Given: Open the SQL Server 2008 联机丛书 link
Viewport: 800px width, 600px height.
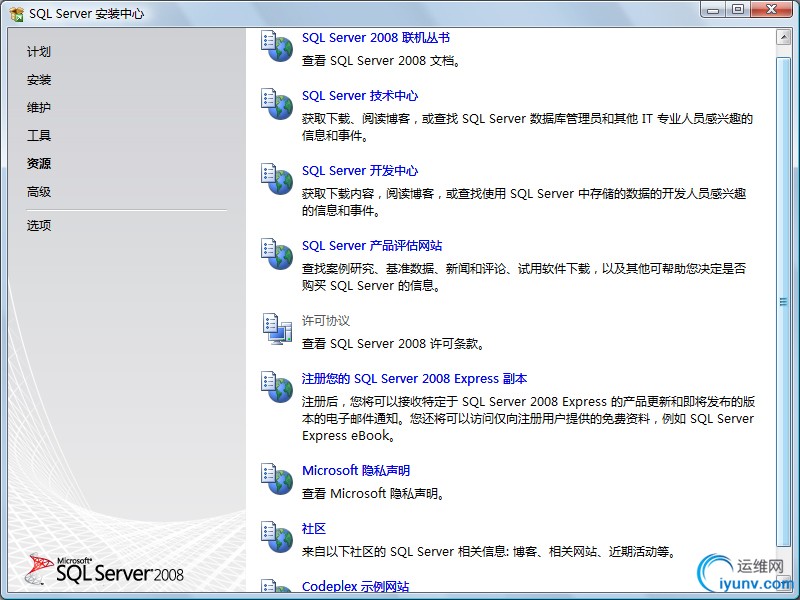Looking at the screenshot, I should pos(376,38).
